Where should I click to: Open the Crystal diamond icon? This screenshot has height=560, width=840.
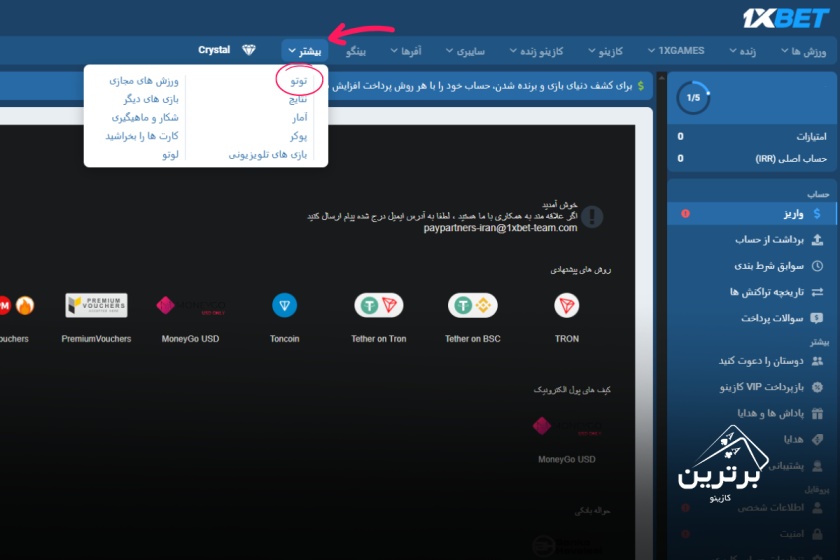(249, 50)
